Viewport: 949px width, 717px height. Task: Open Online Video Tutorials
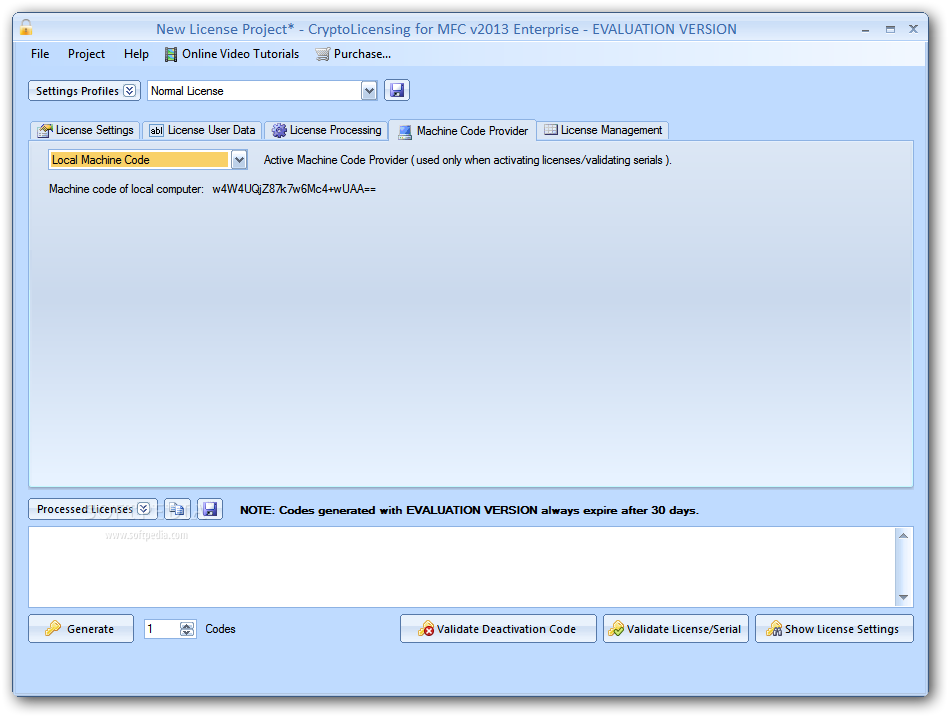click(232, 54)
